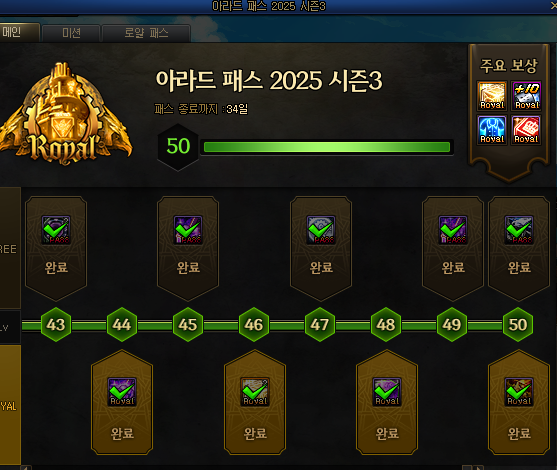Viewport: 557px width, 470px height.
Task: Click the left scroll arrow at bottom
Action: [x=26, y=468]
